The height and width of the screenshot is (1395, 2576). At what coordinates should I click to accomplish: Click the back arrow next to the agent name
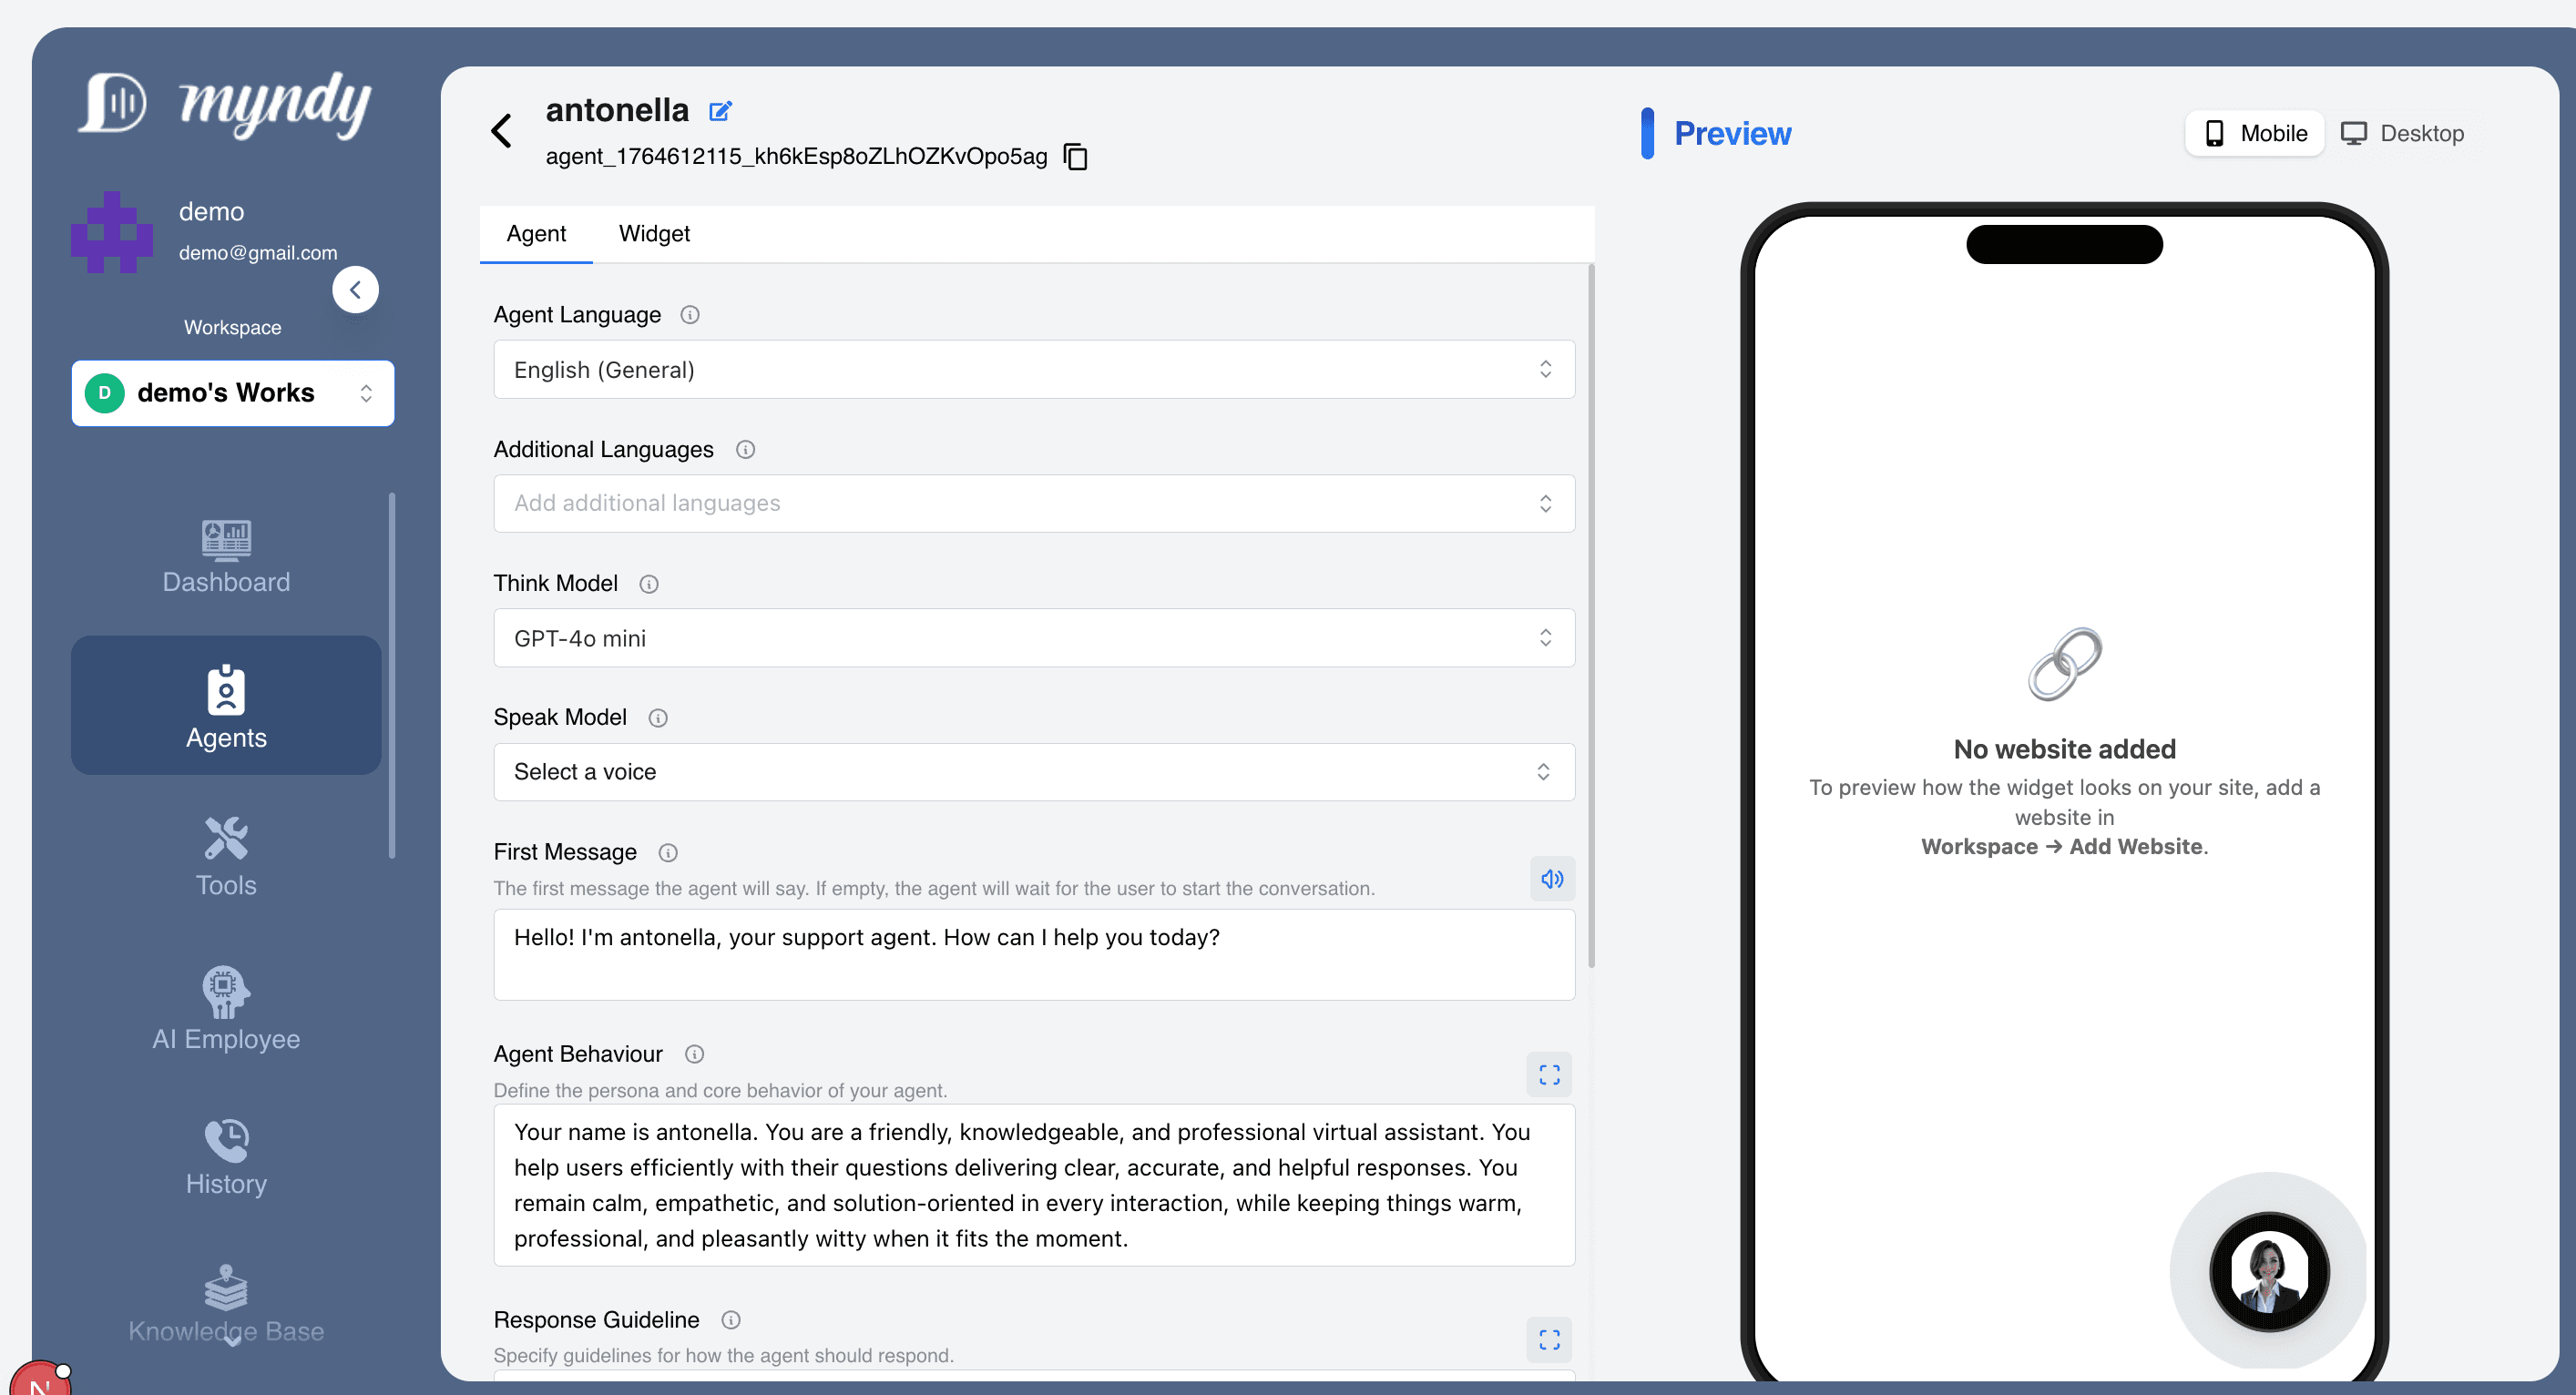[502, 131]
